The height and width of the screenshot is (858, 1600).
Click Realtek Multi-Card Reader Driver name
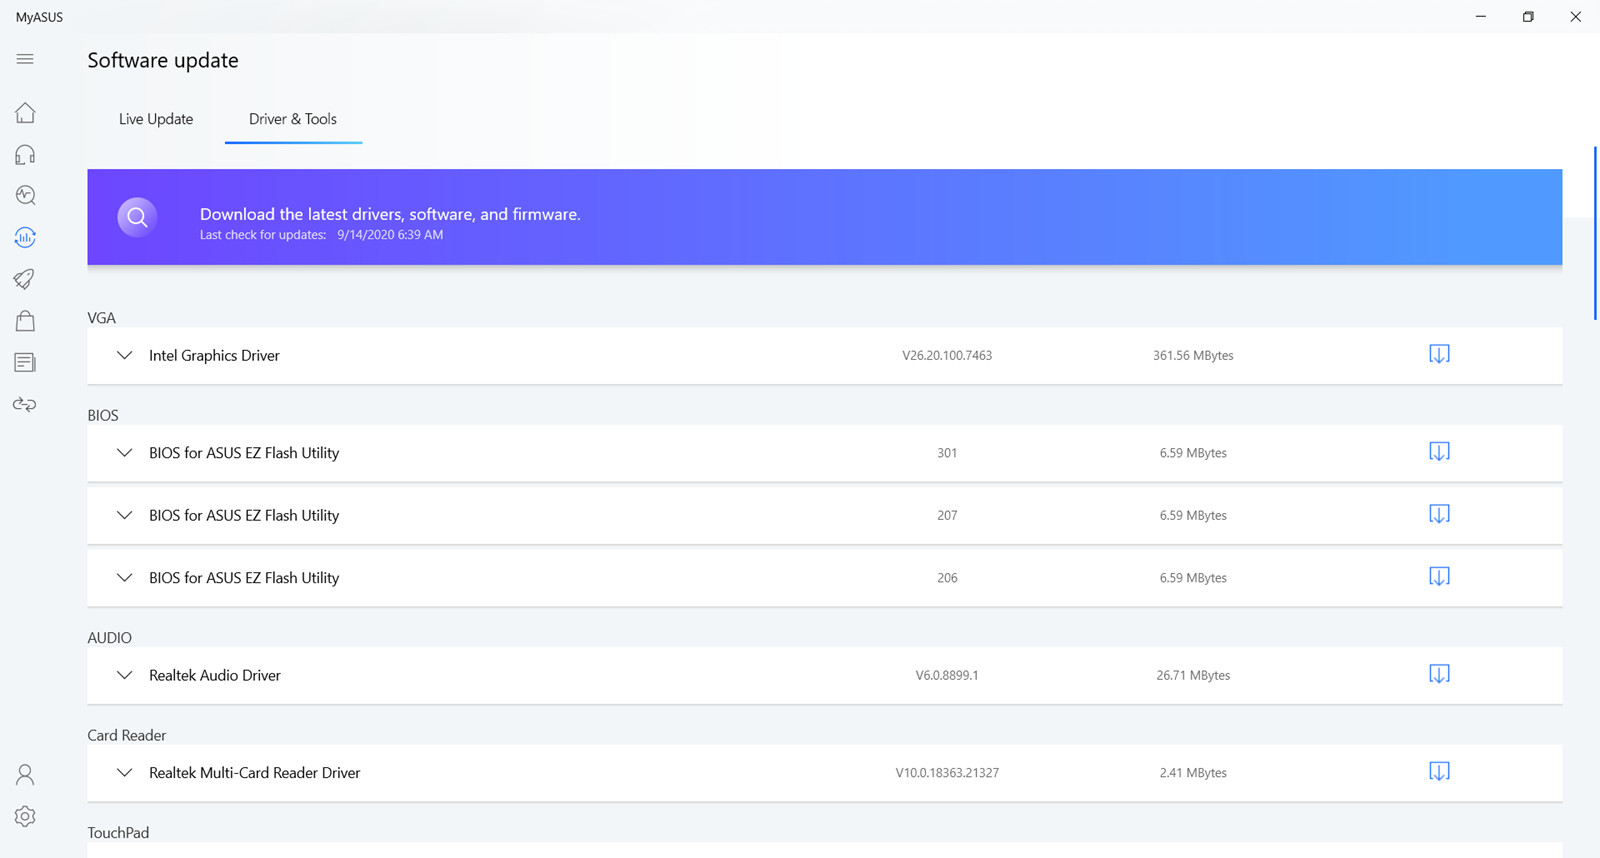254,773
